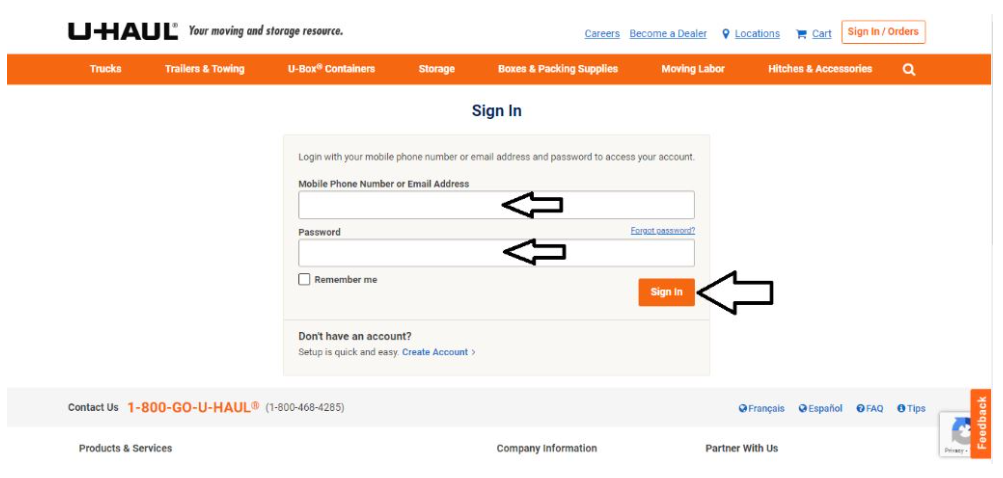The image size is (1003, 478).
Task: Click the Sign In / Orders button
Action: (883, 32)
